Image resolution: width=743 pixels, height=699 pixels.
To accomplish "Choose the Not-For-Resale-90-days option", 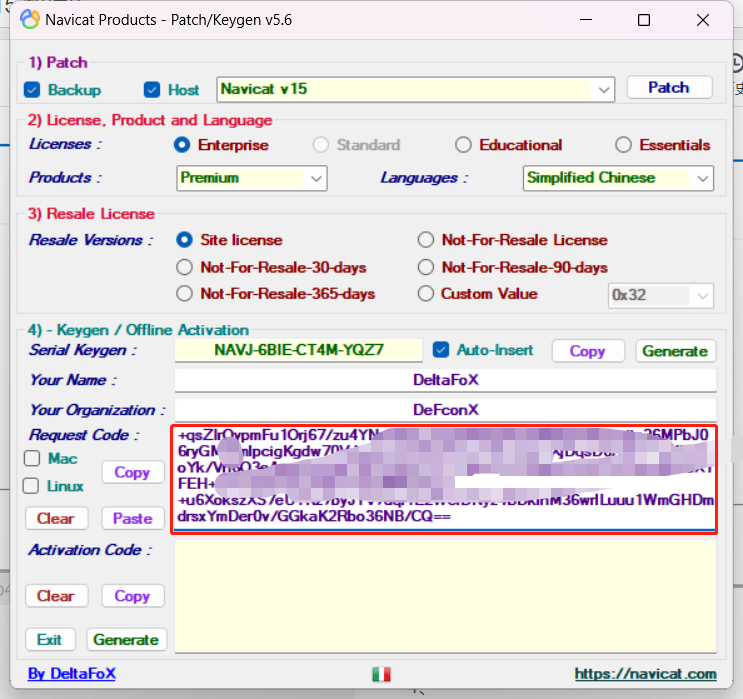I will pos(426,267).
